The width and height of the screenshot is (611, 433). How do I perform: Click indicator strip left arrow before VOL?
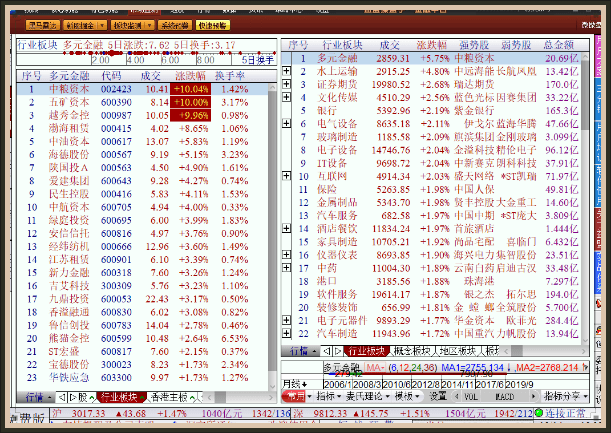(x=457, y=396)
